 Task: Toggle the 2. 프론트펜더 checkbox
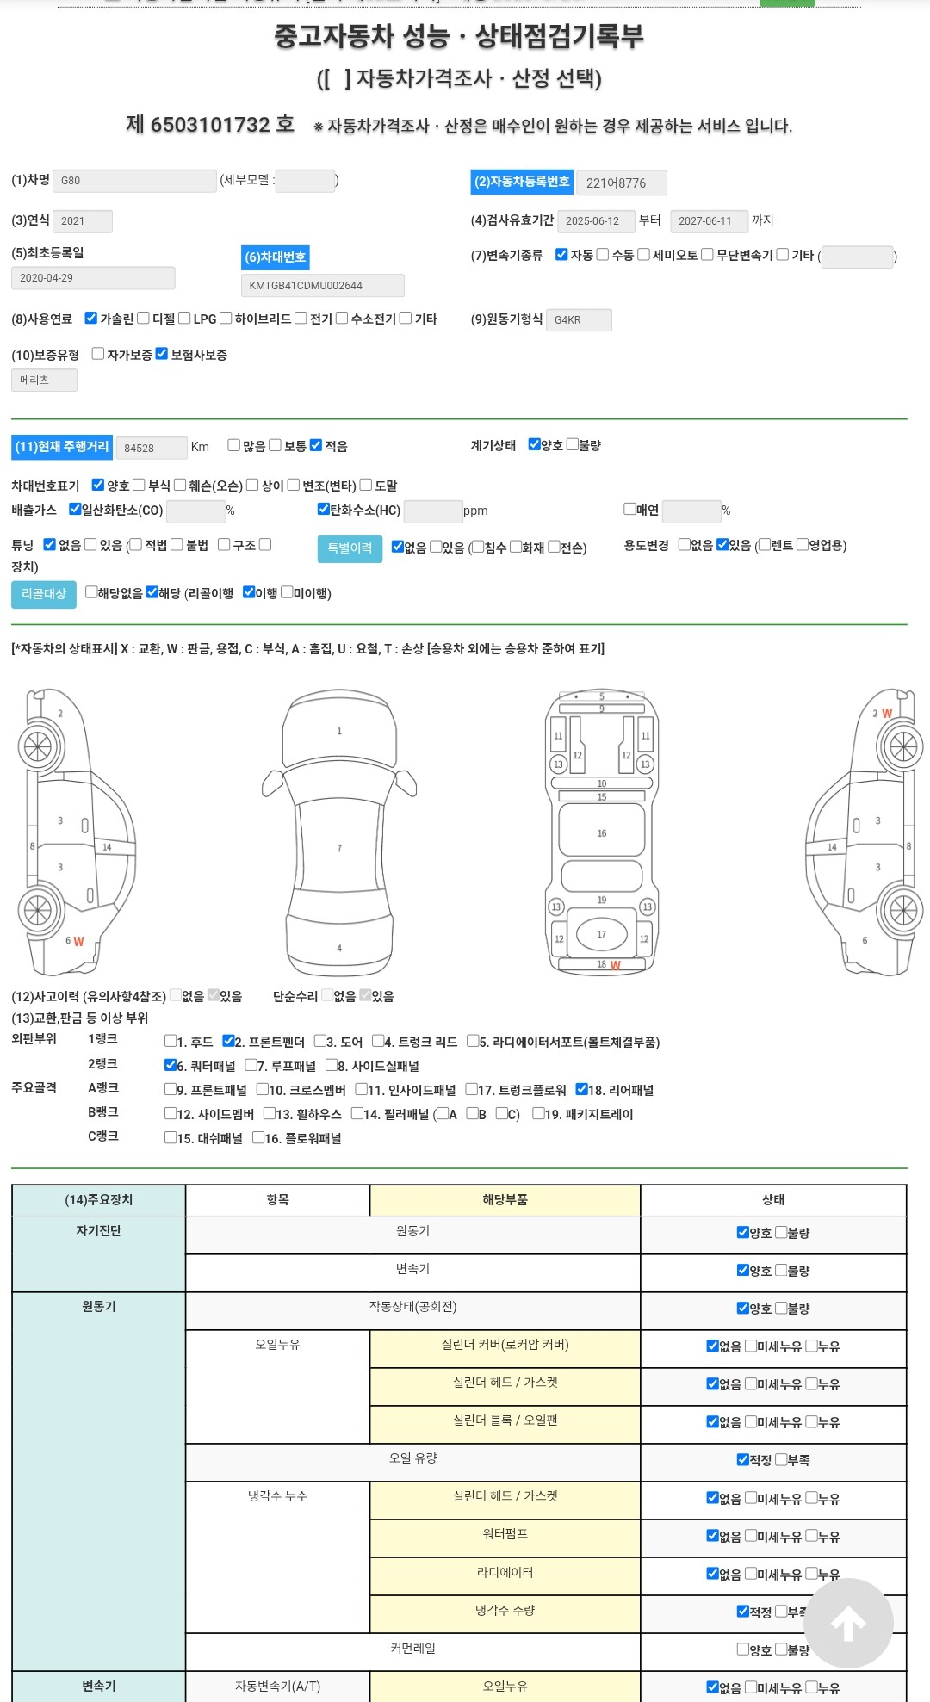[228, 1042]
